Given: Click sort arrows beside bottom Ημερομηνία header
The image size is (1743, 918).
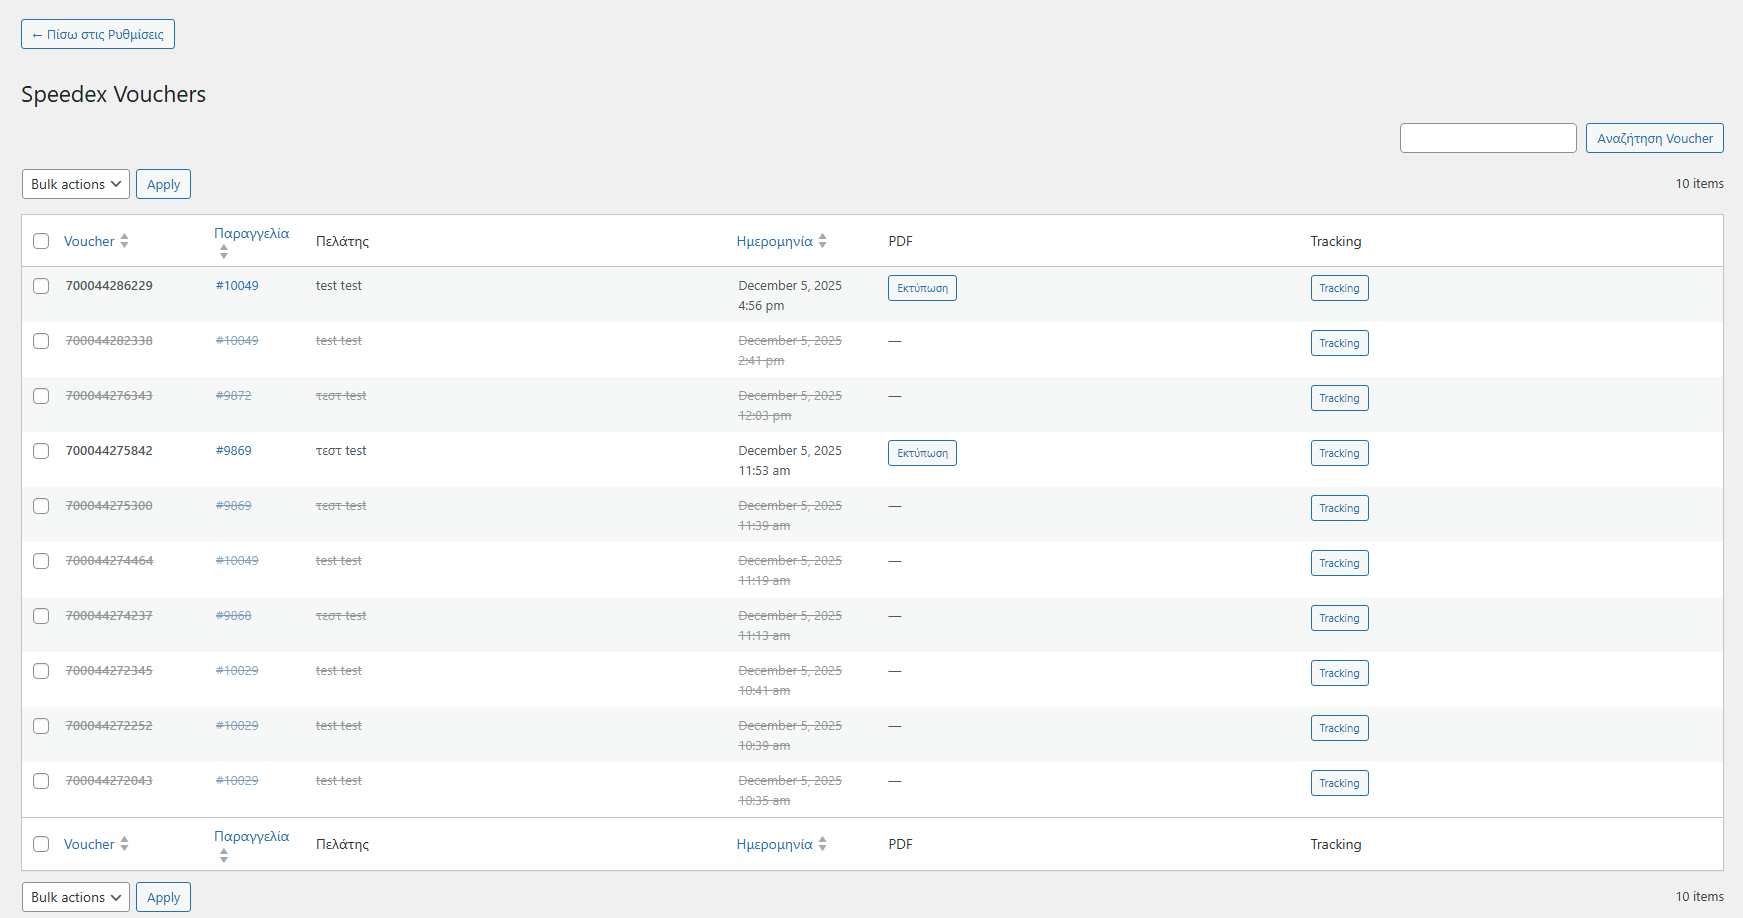Looking at the screenshot, I should click(x=822, y=844).
